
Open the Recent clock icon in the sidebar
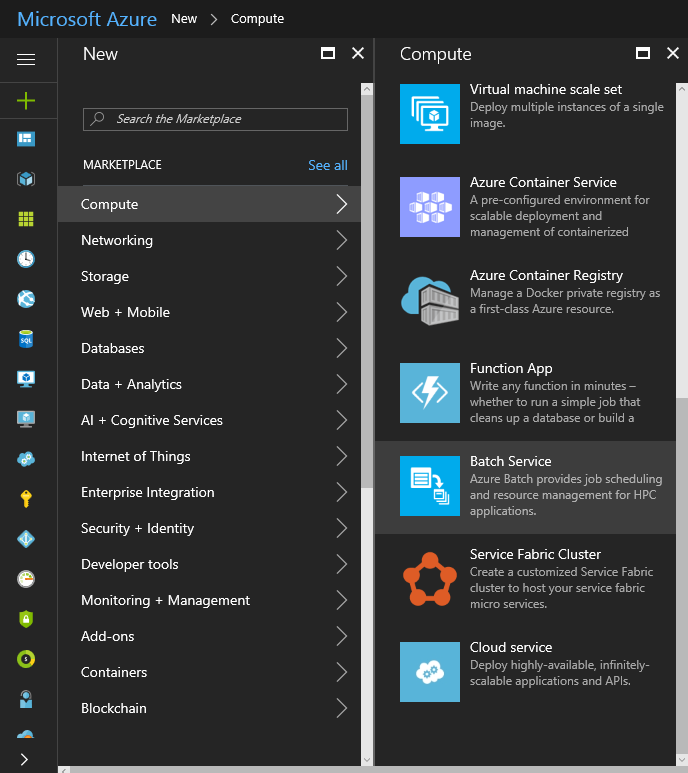click(26, 259)
